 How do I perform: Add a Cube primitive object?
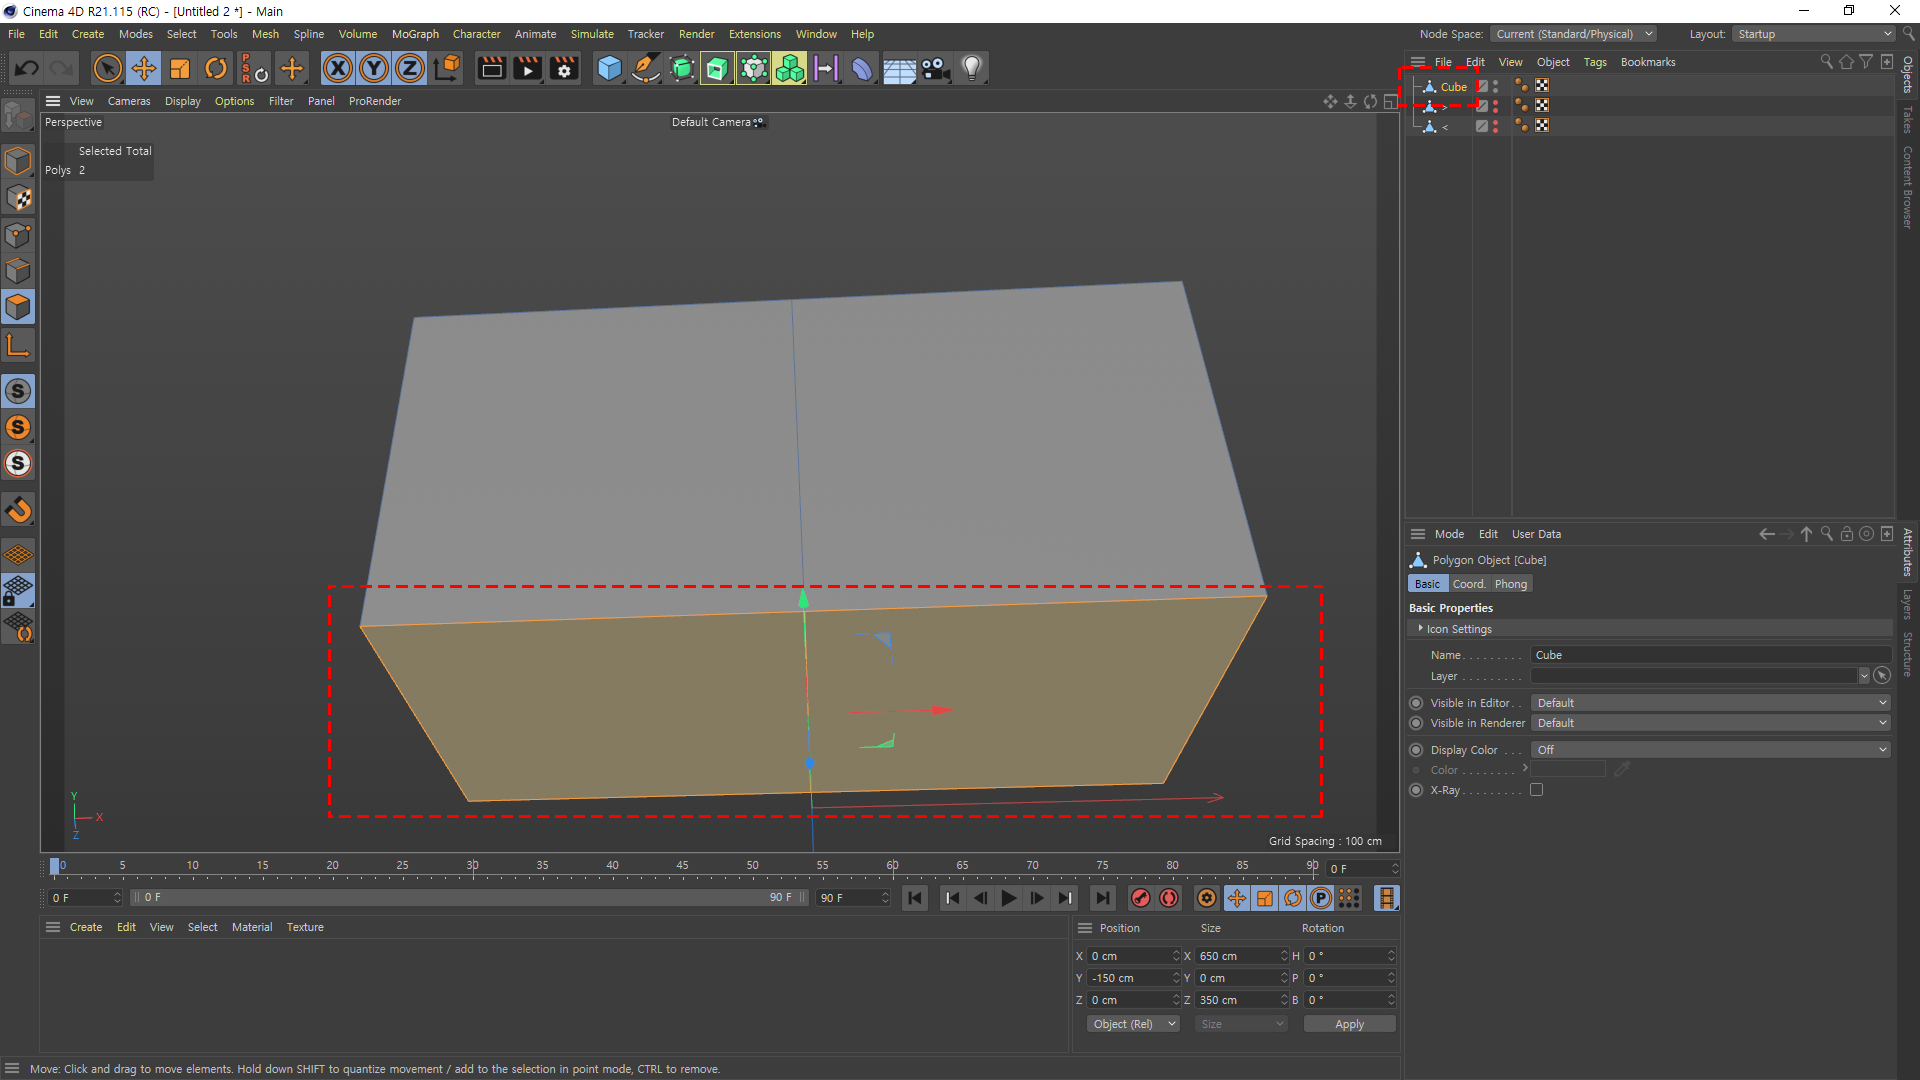[609, 68]
